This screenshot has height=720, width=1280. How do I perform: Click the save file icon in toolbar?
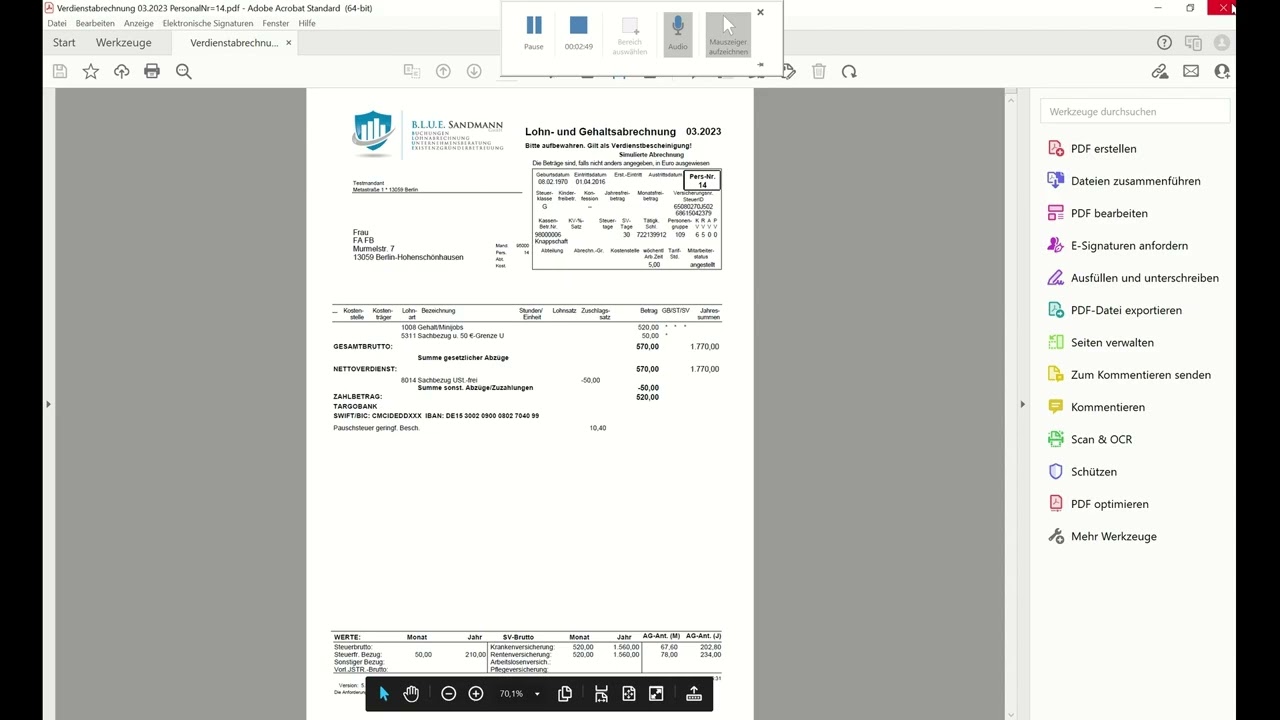click(60, 71)
